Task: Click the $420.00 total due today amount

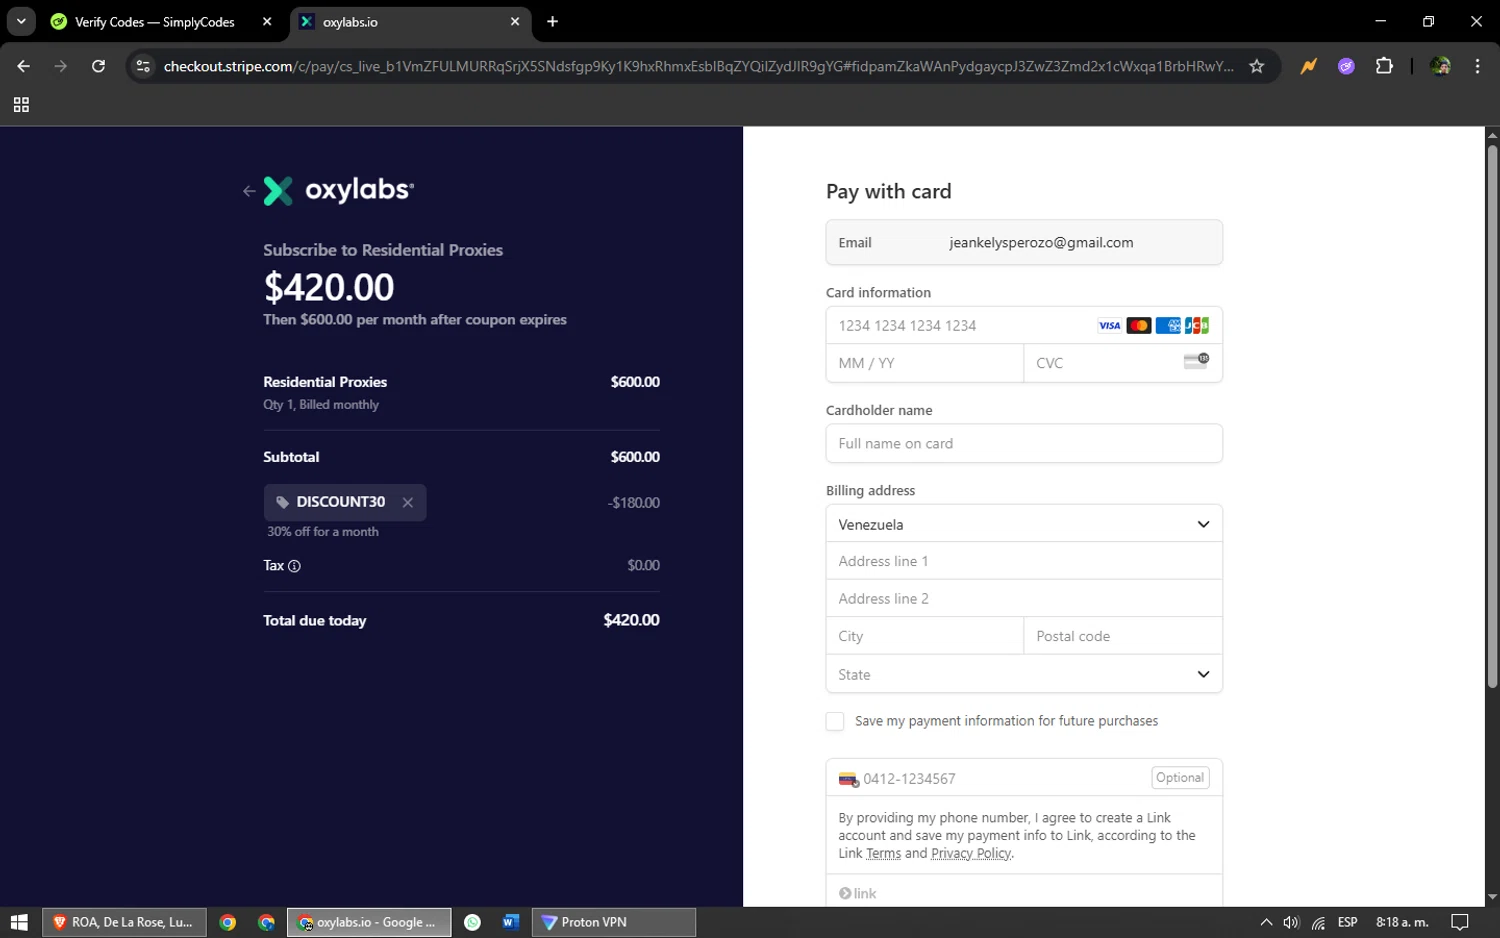Action: tap(631, 620)
